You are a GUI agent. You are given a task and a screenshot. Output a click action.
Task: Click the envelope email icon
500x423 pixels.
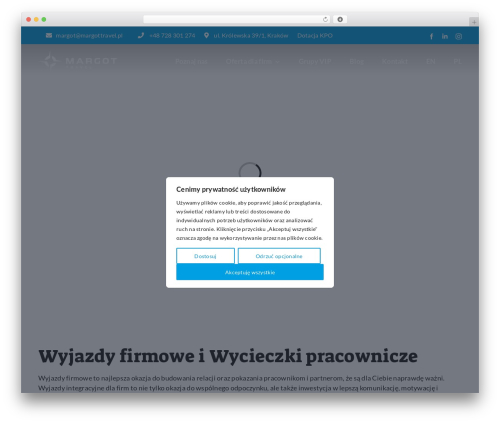49,35
